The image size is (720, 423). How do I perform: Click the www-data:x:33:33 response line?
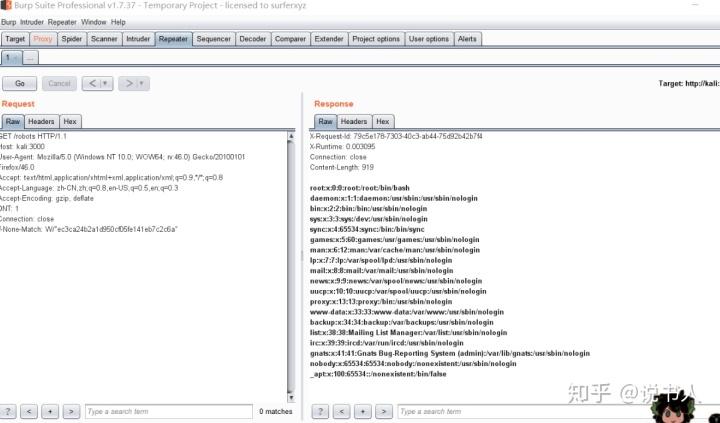tap(407, 312)
